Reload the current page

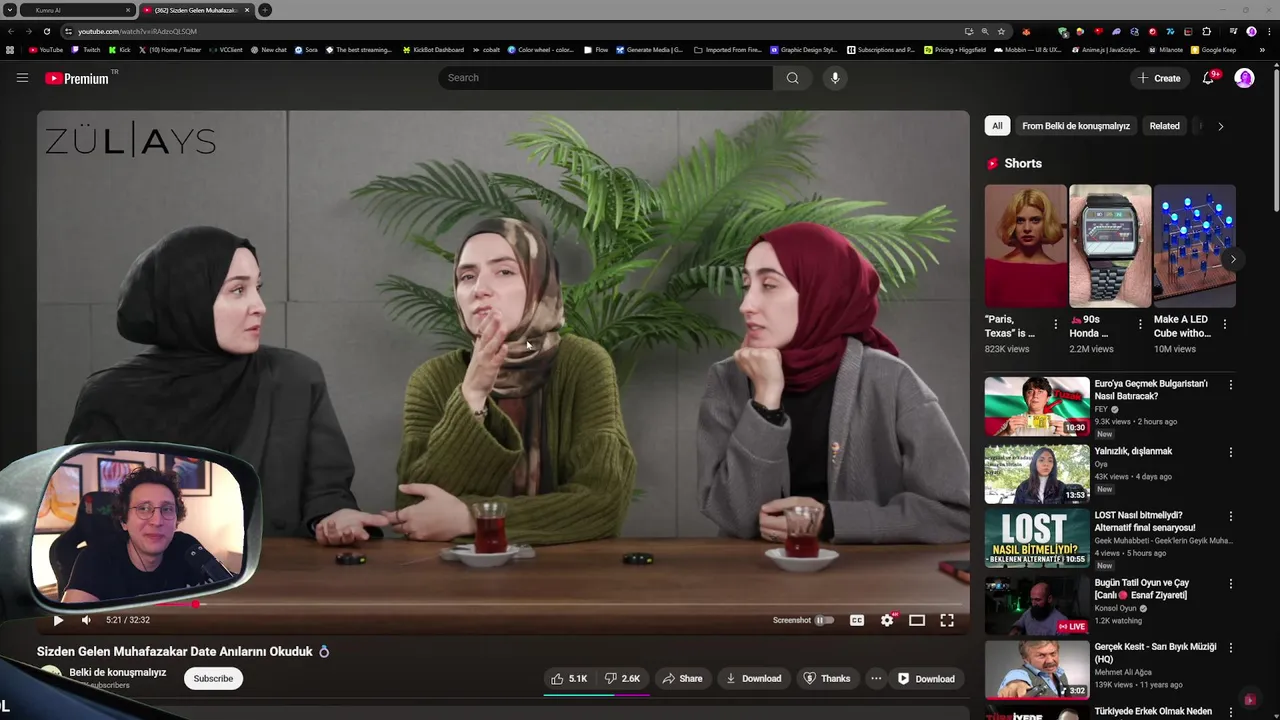(46, 31)
